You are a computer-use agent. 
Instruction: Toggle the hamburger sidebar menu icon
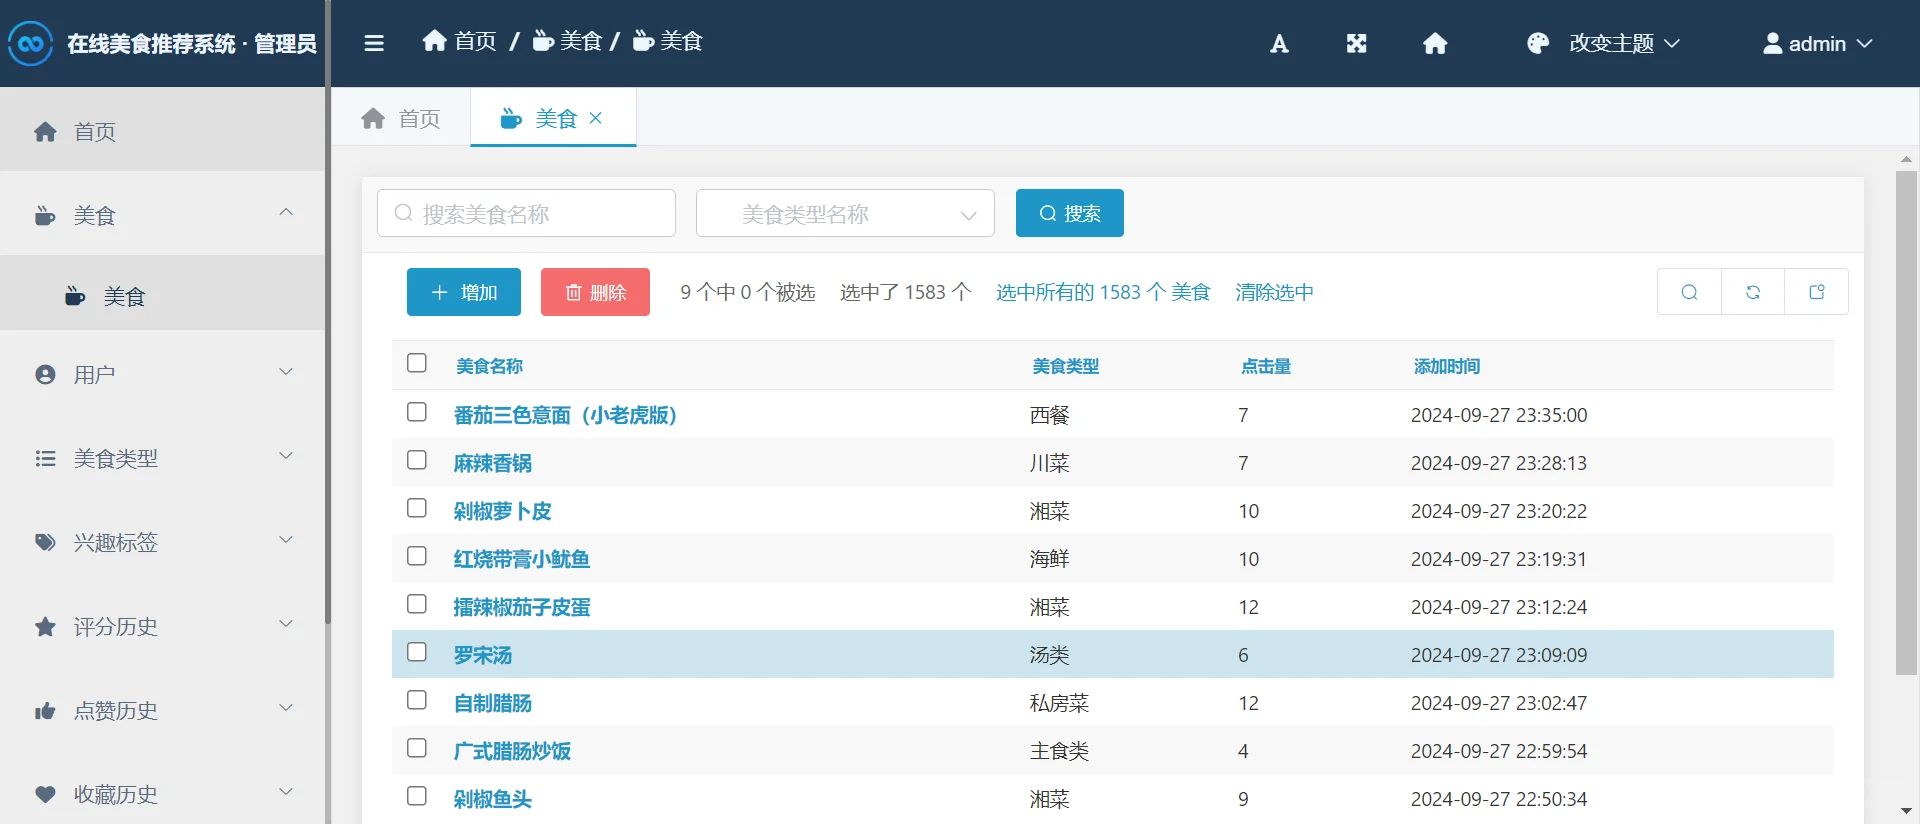point(374,43)
